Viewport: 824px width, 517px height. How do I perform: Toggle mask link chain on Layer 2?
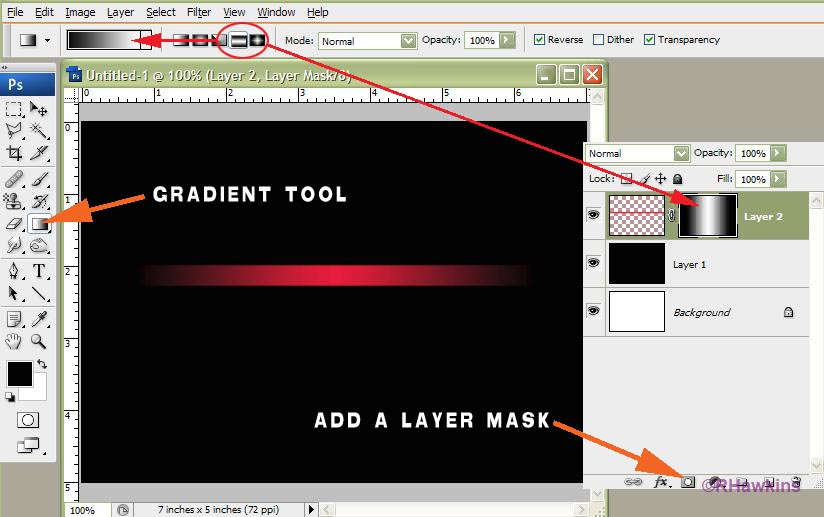(x=672, y=215)
